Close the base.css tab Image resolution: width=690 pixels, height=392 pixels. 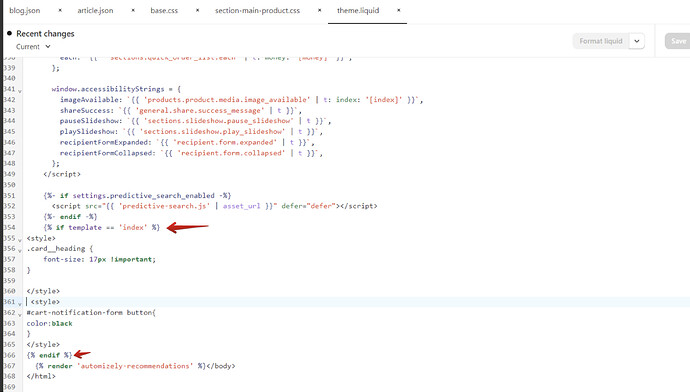[x=198, y=10]
